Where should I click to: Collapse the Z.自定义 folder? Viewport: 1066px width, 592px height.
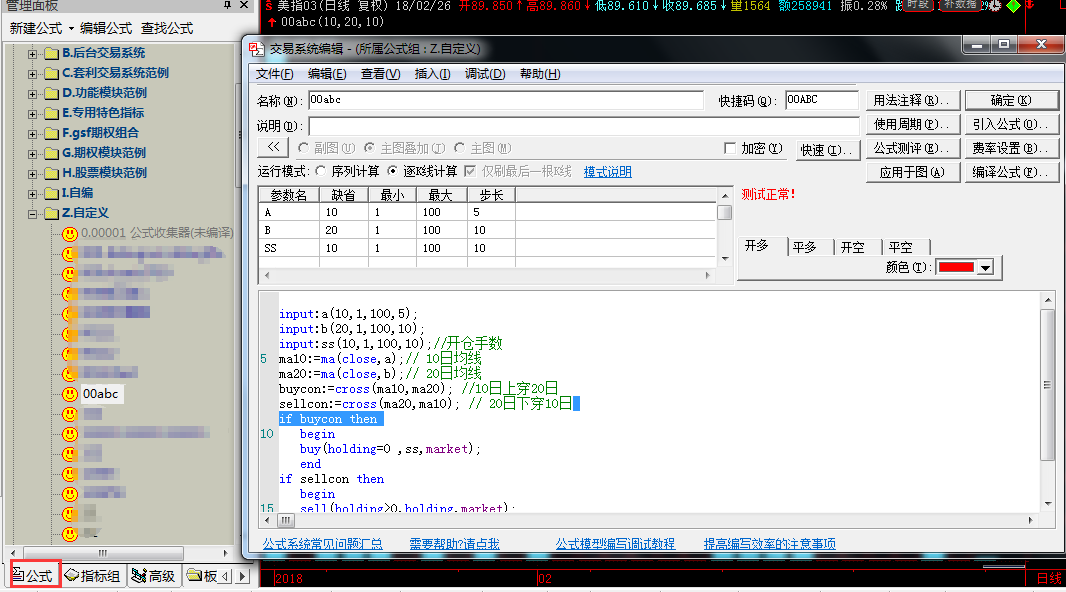pyautogui.click(x=33, y=213)
